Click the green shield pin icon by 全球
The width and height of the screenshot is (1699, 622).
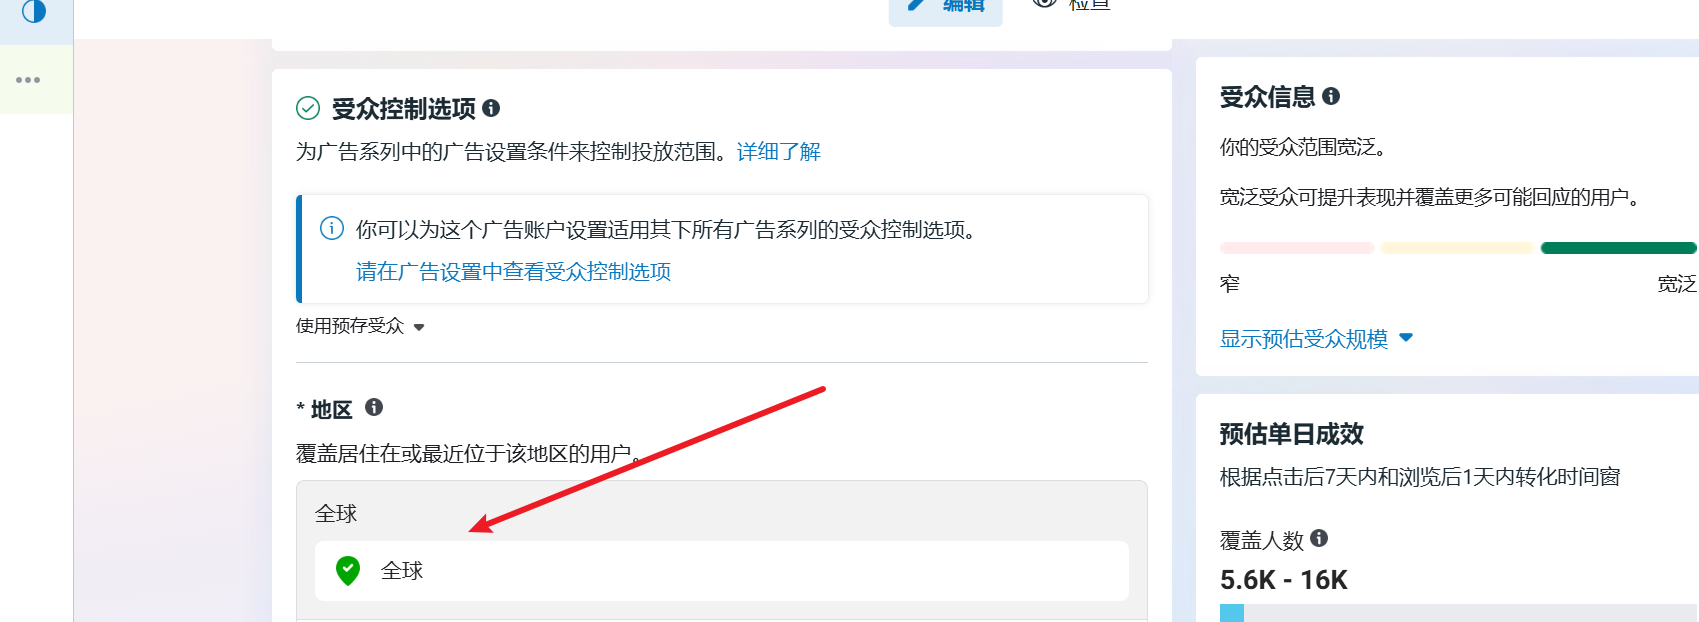pyautogui.click(x=348, y=571)
